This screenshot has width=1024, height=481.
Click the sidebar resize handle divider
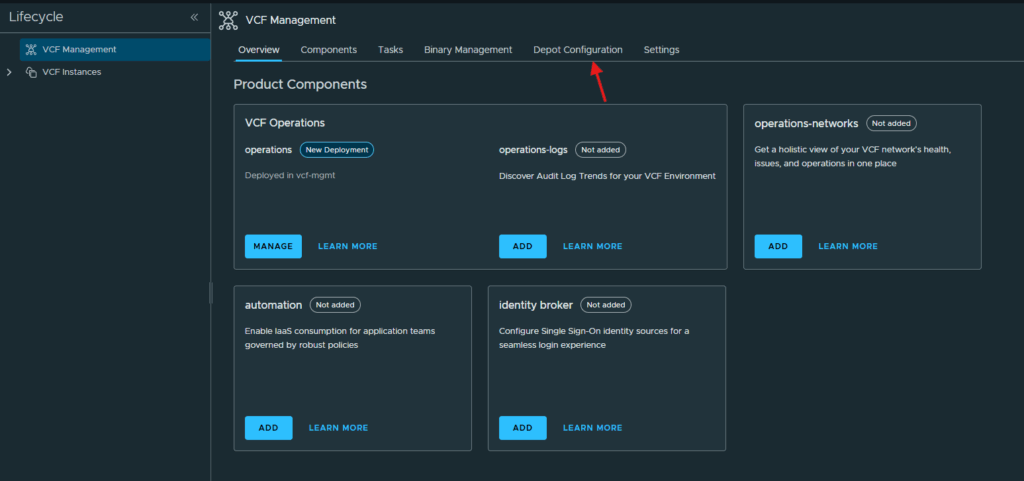[x=210, y=292]
